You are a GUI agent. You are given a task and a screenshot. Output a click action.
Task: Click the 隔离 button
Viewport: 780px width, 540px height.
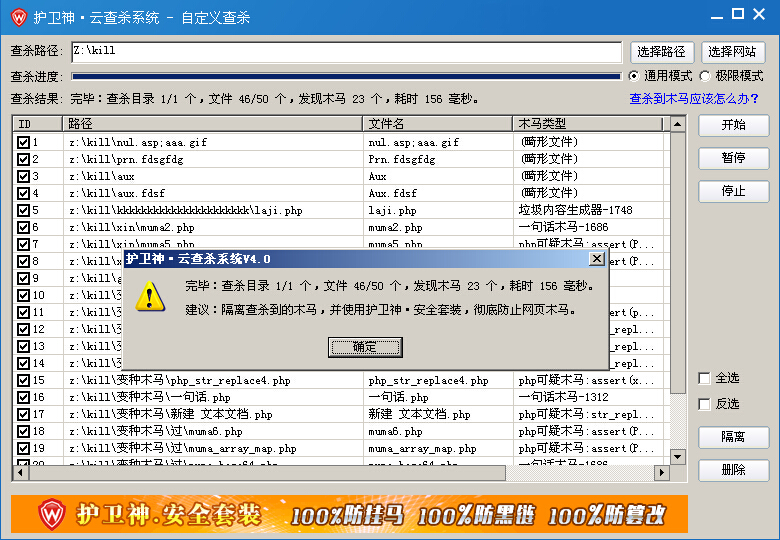(734, 437)
